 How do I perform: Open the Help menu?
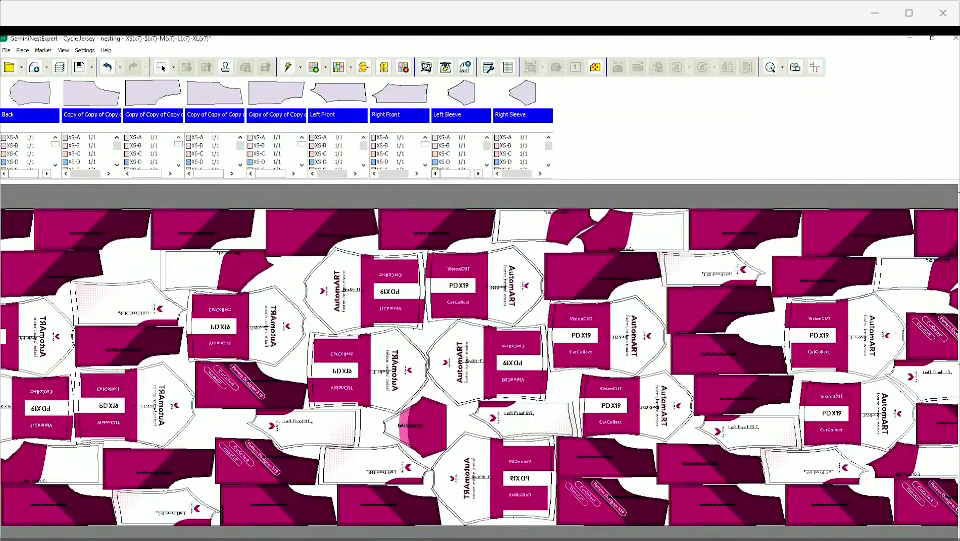point(106,50)
